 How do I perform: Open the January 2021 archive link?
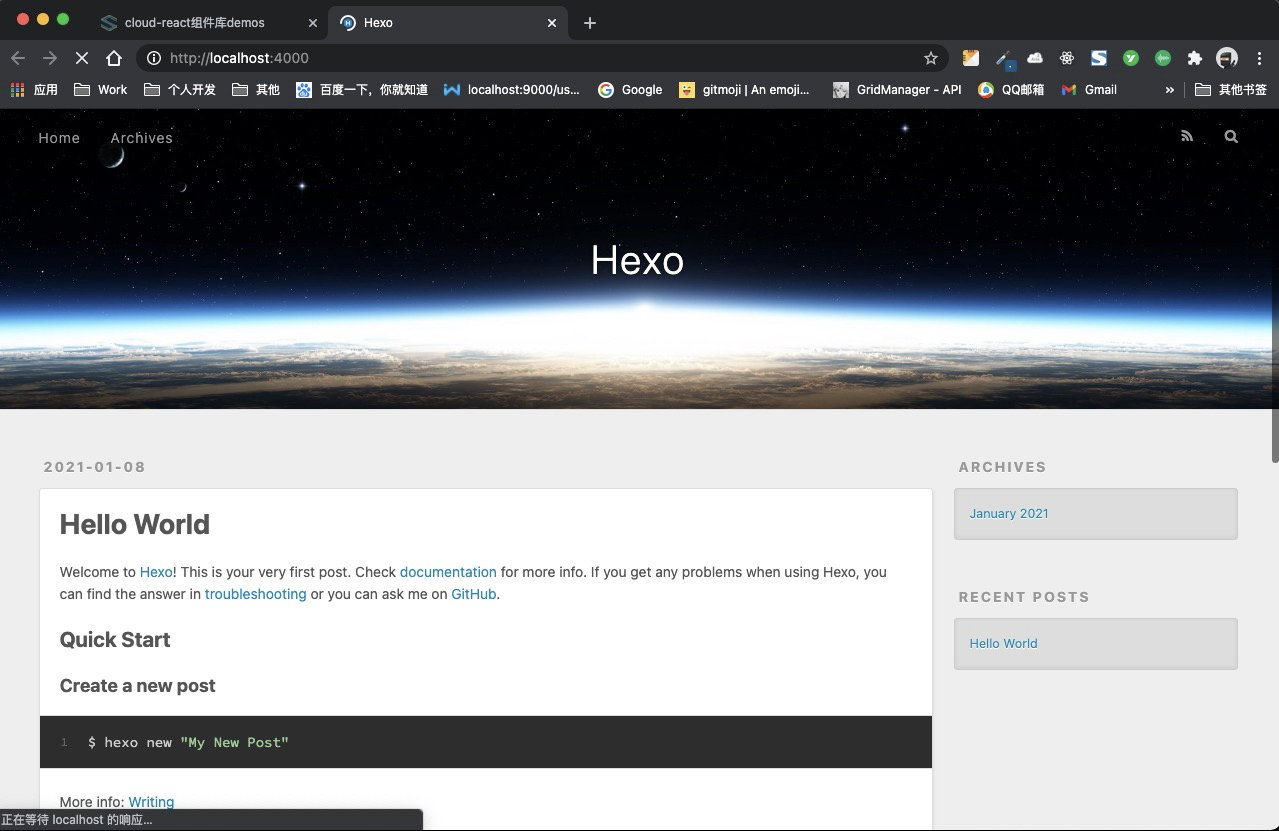click(1009, 514)
